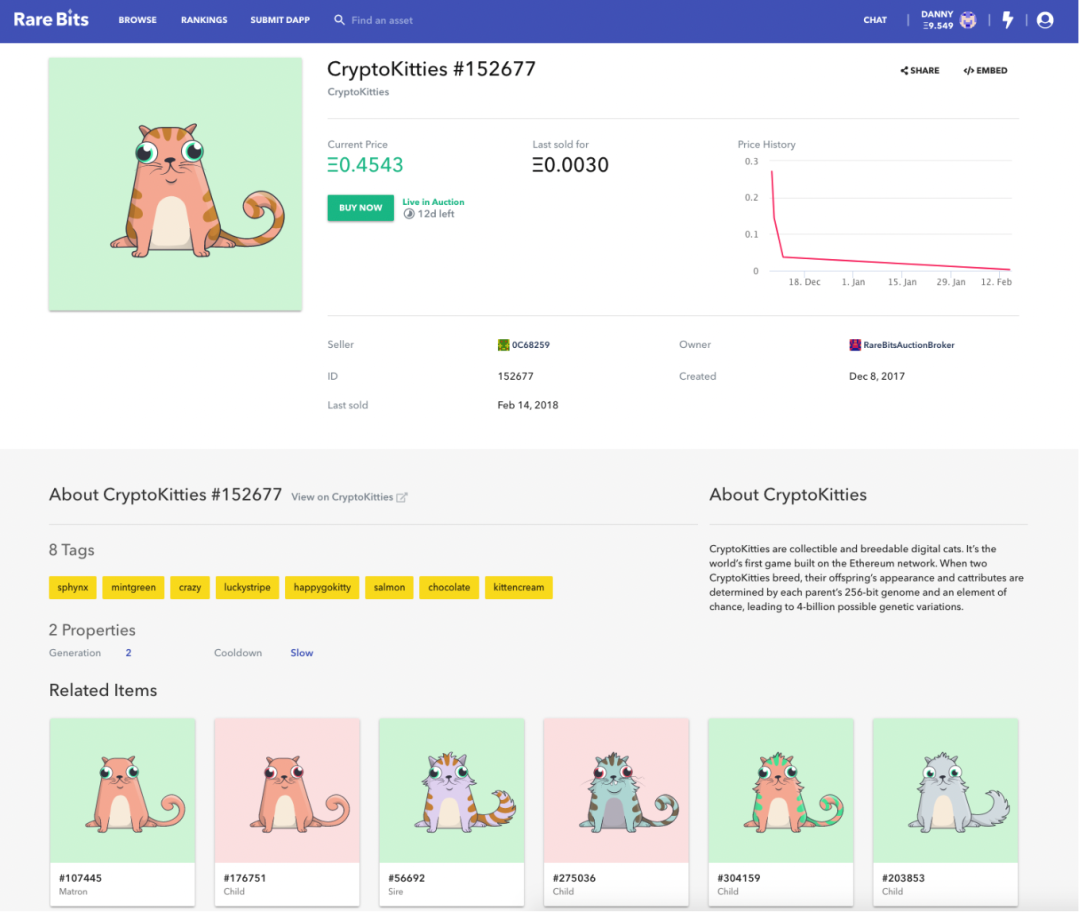Open RareBitsAuctionBroker owner link
Image resolution: width=1080 pixels, height=912 pixels.
click(908, 344)
